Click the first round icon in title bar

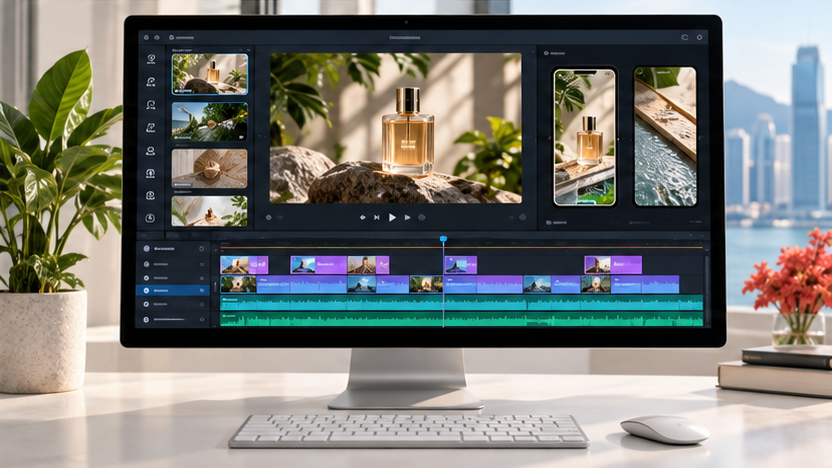(x=146, y=38)
